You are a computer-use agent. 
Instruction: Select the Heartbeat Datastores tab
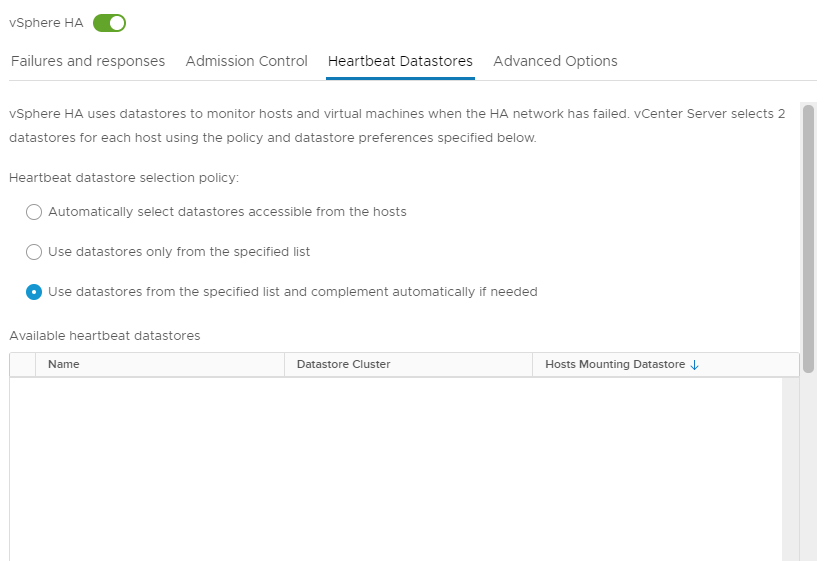(400, 61)
